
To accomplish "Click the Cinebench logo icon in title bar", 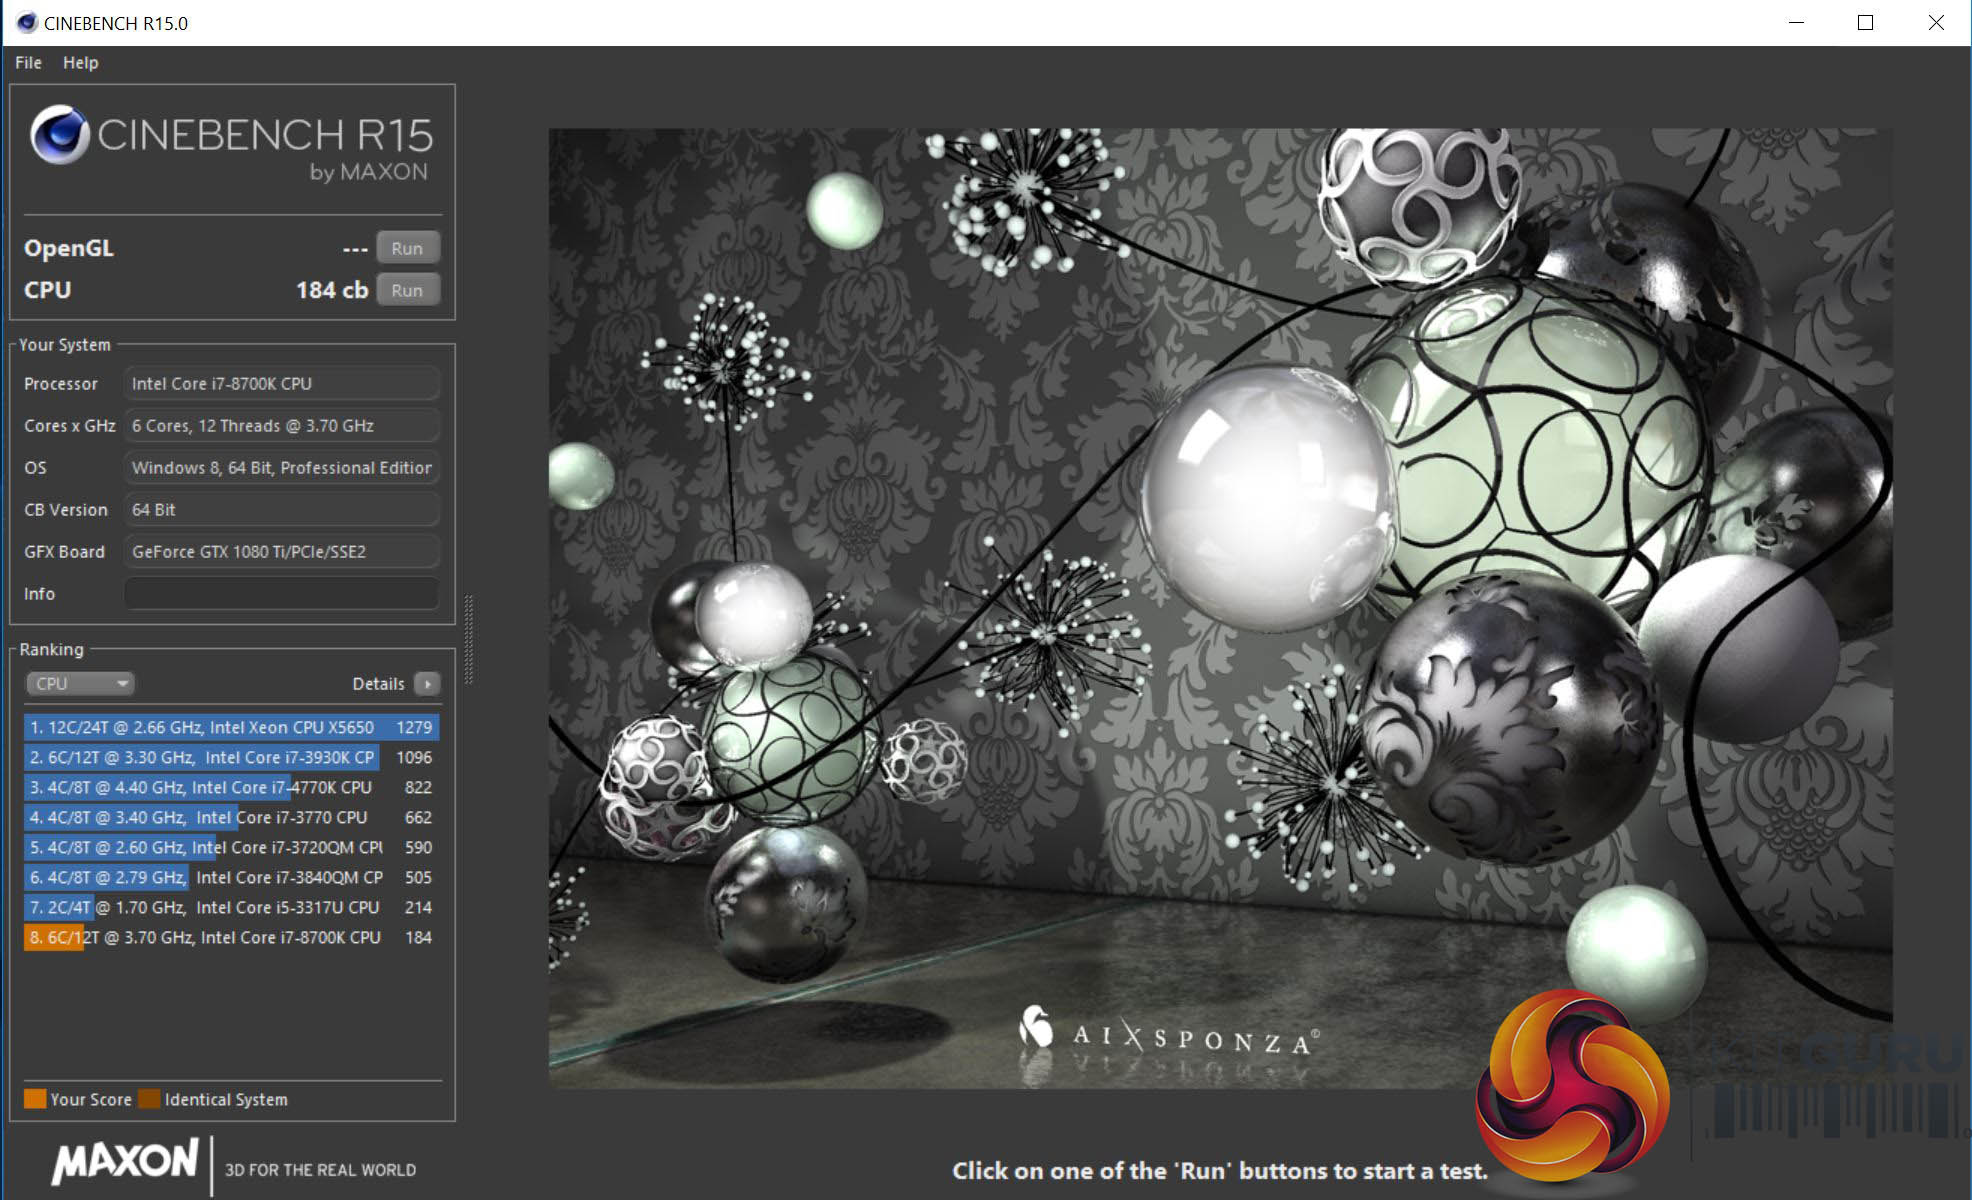I will tap(27, 22).
